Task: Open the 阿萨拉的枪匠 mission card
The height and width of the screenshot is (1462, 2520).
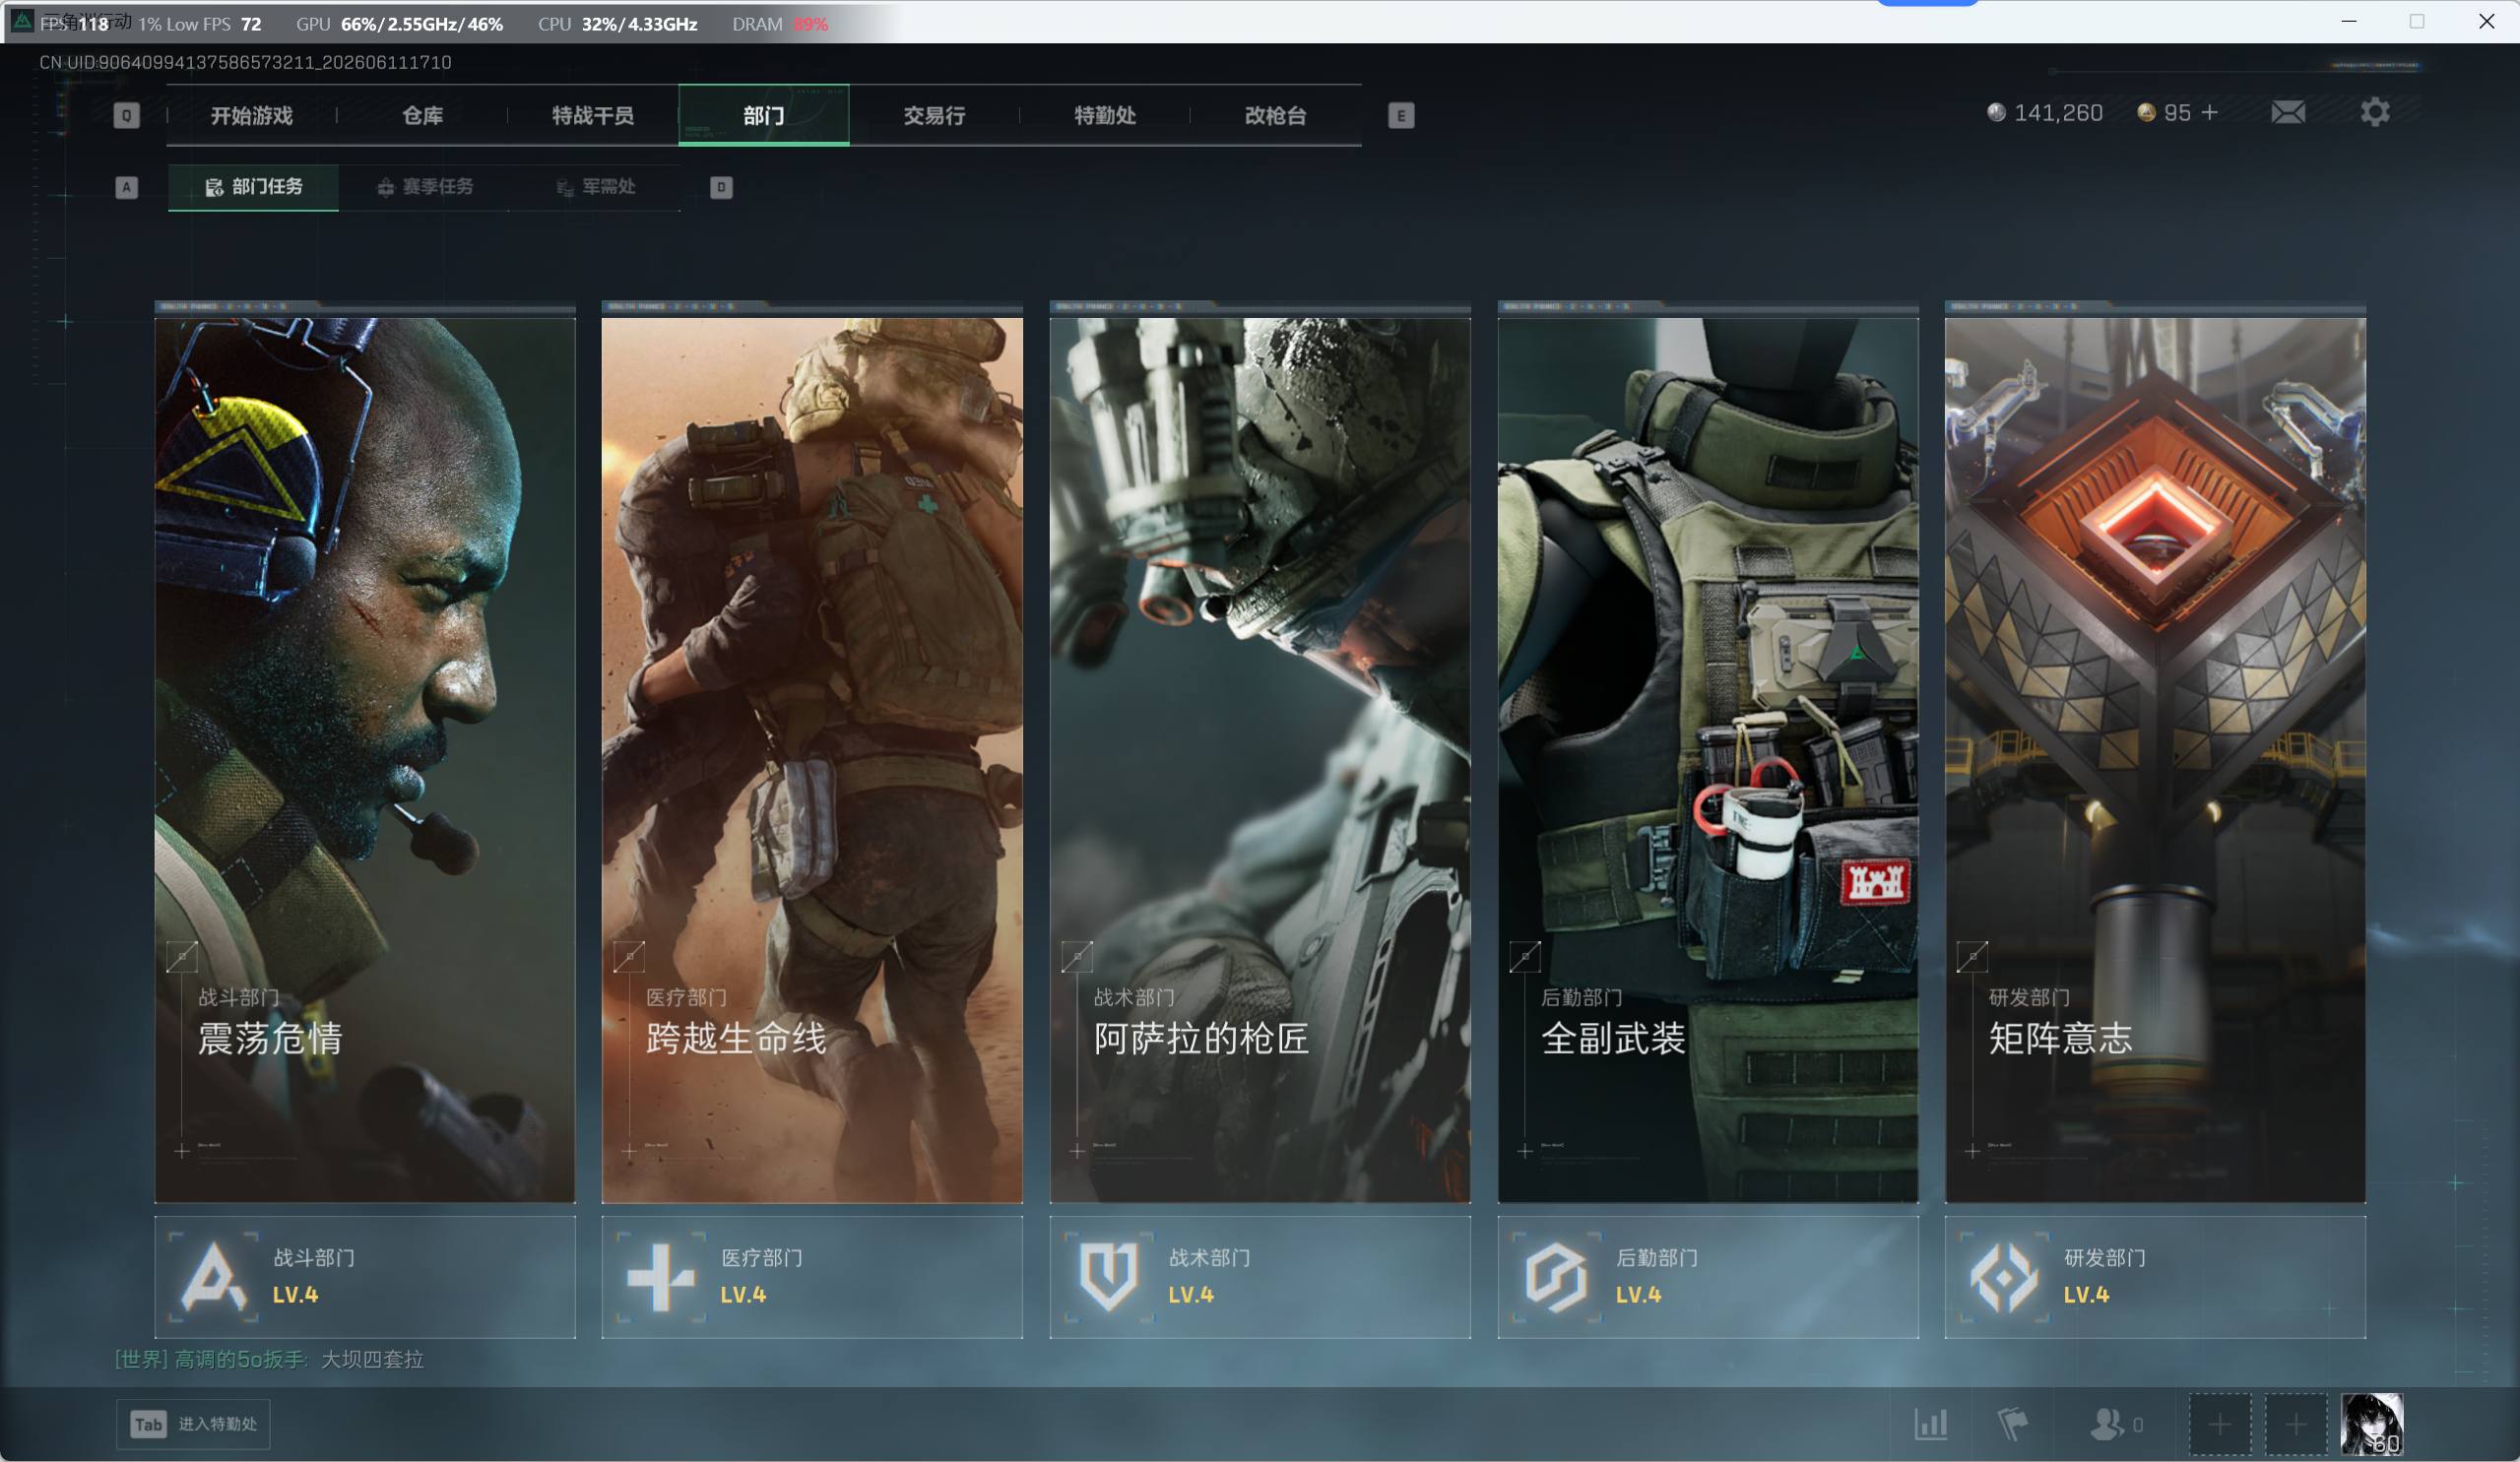Action: tap(1260, 760)
